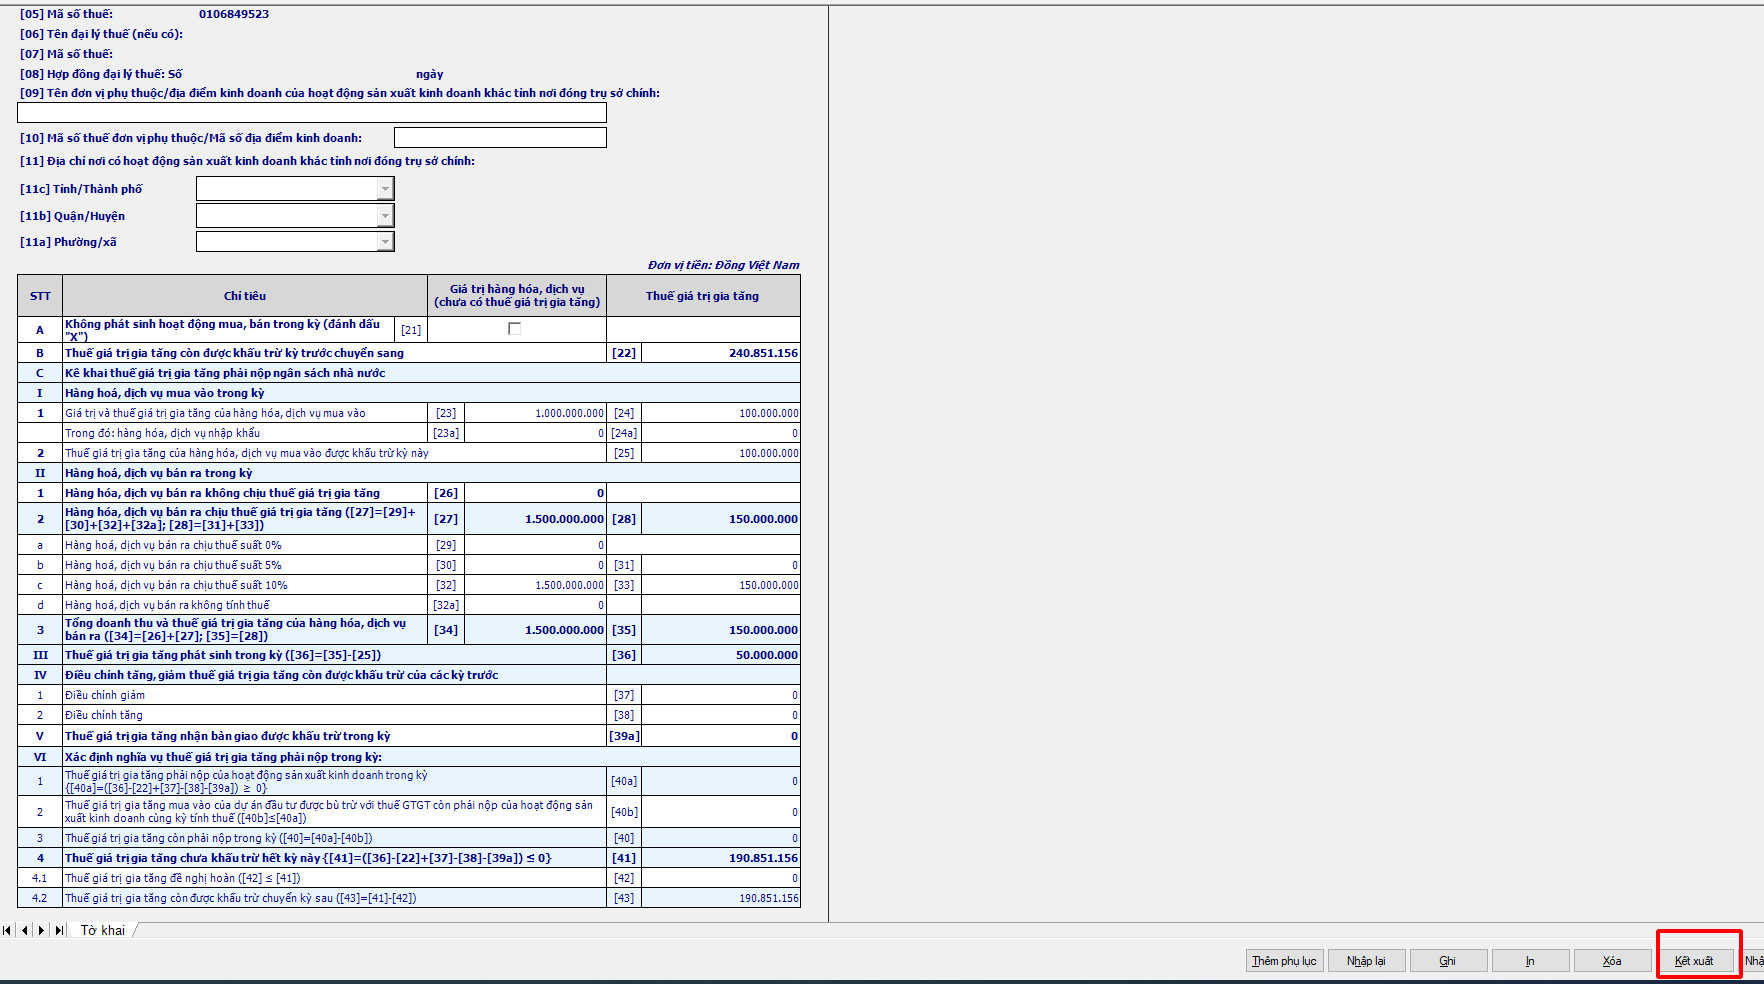Open Quận/Huyện dropdown
The image size is (1764, 984).
[385, 216]
